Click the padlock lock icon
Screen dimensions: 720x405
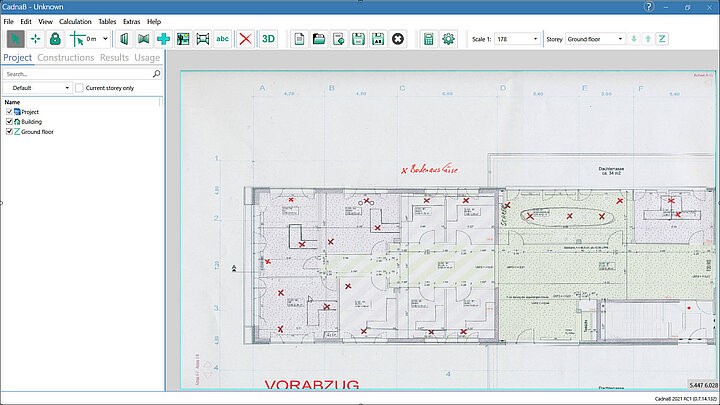coord(55,39)
